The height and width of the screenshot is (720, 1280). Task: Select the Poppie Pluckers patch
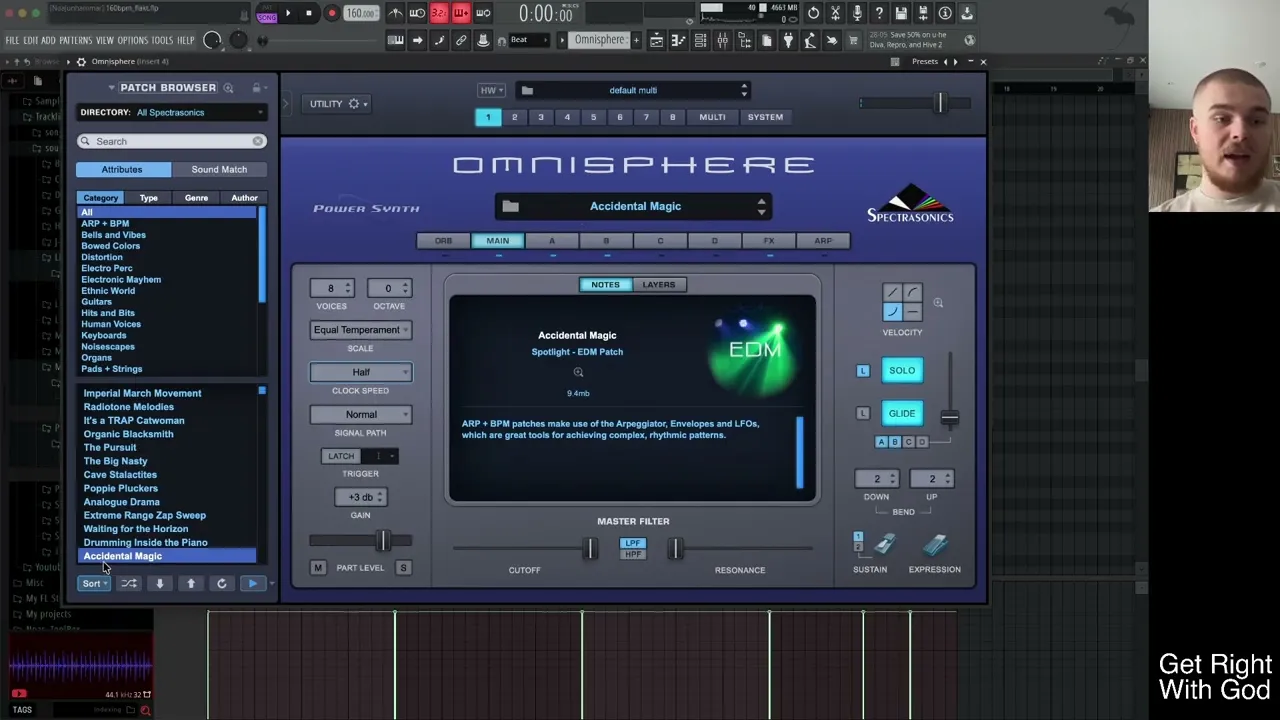click(120, 488)
